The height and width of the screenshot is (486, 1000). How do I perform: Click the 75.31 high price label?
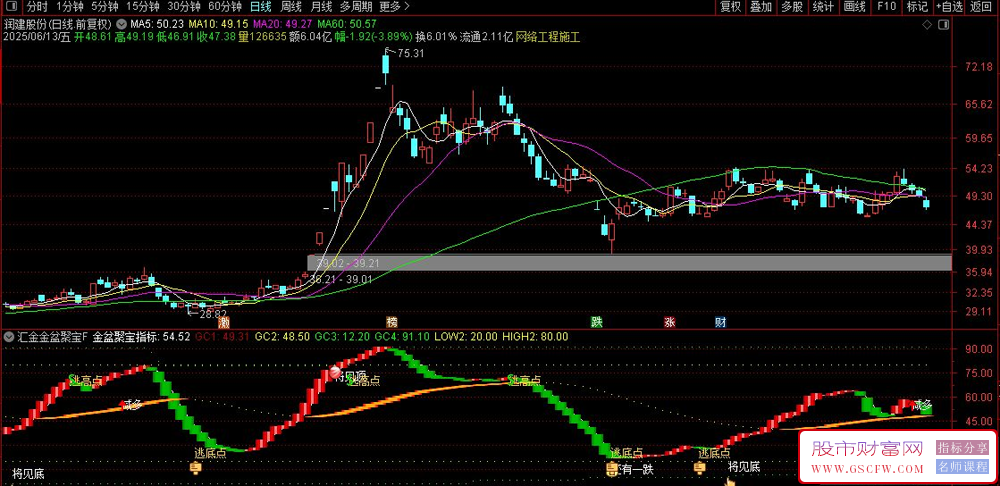tap(410, 54)
